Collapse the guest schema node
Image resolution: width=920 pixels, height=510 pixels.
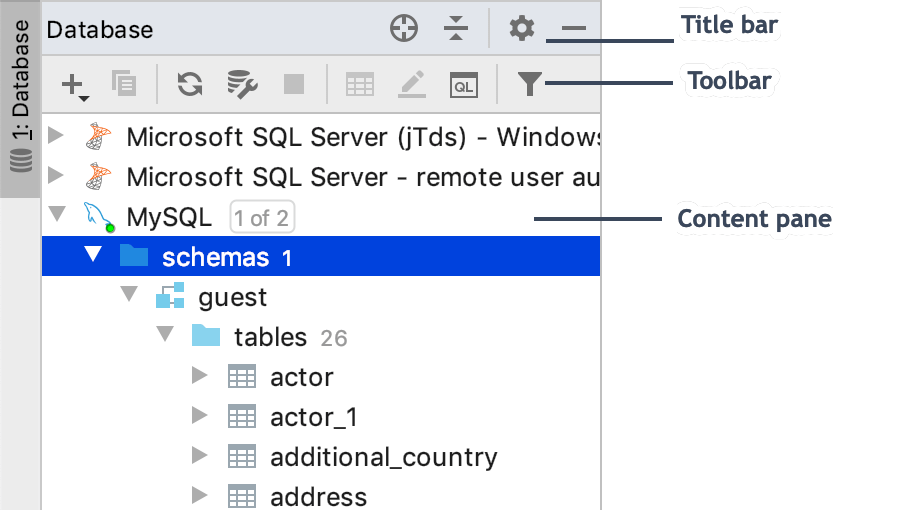point(128,296)
